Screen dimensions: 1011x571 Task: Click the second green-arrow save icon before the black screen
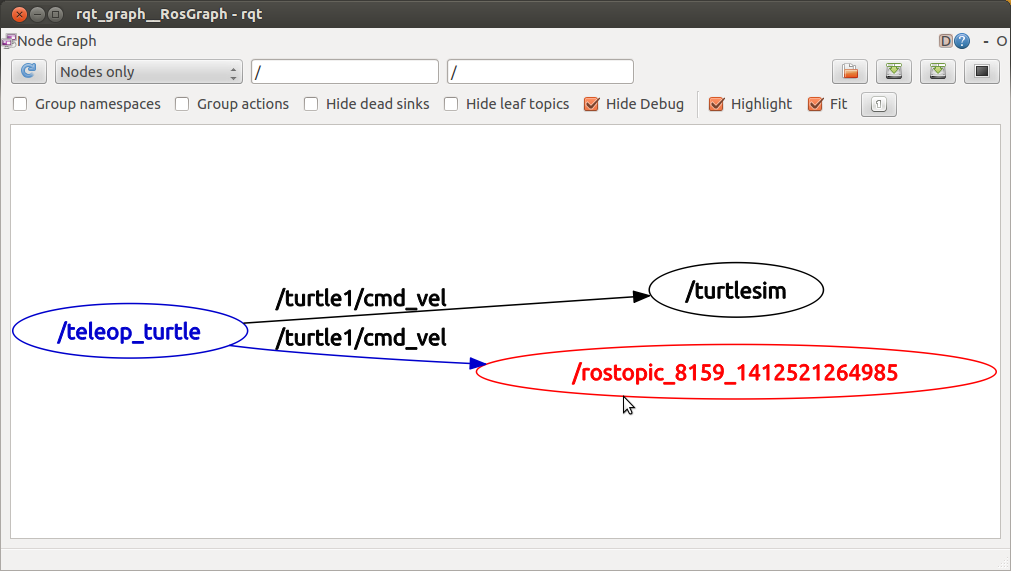pos(937,71)
